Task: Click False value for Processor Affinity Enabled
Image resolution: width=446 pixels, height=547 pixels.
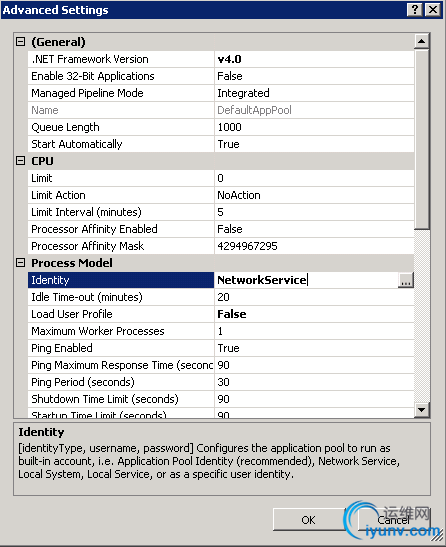Action: (230, 229)
